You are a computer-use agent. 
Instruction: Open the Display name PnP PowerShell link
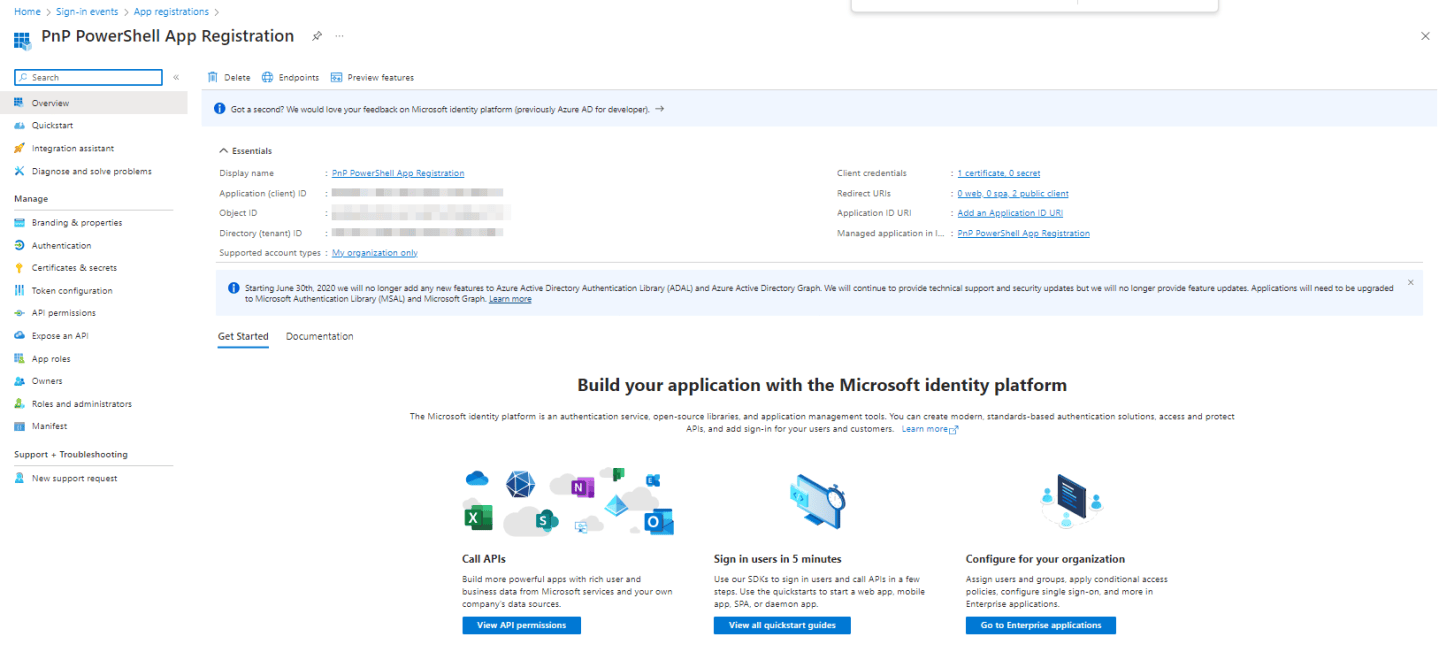click(x=398, y=173)
